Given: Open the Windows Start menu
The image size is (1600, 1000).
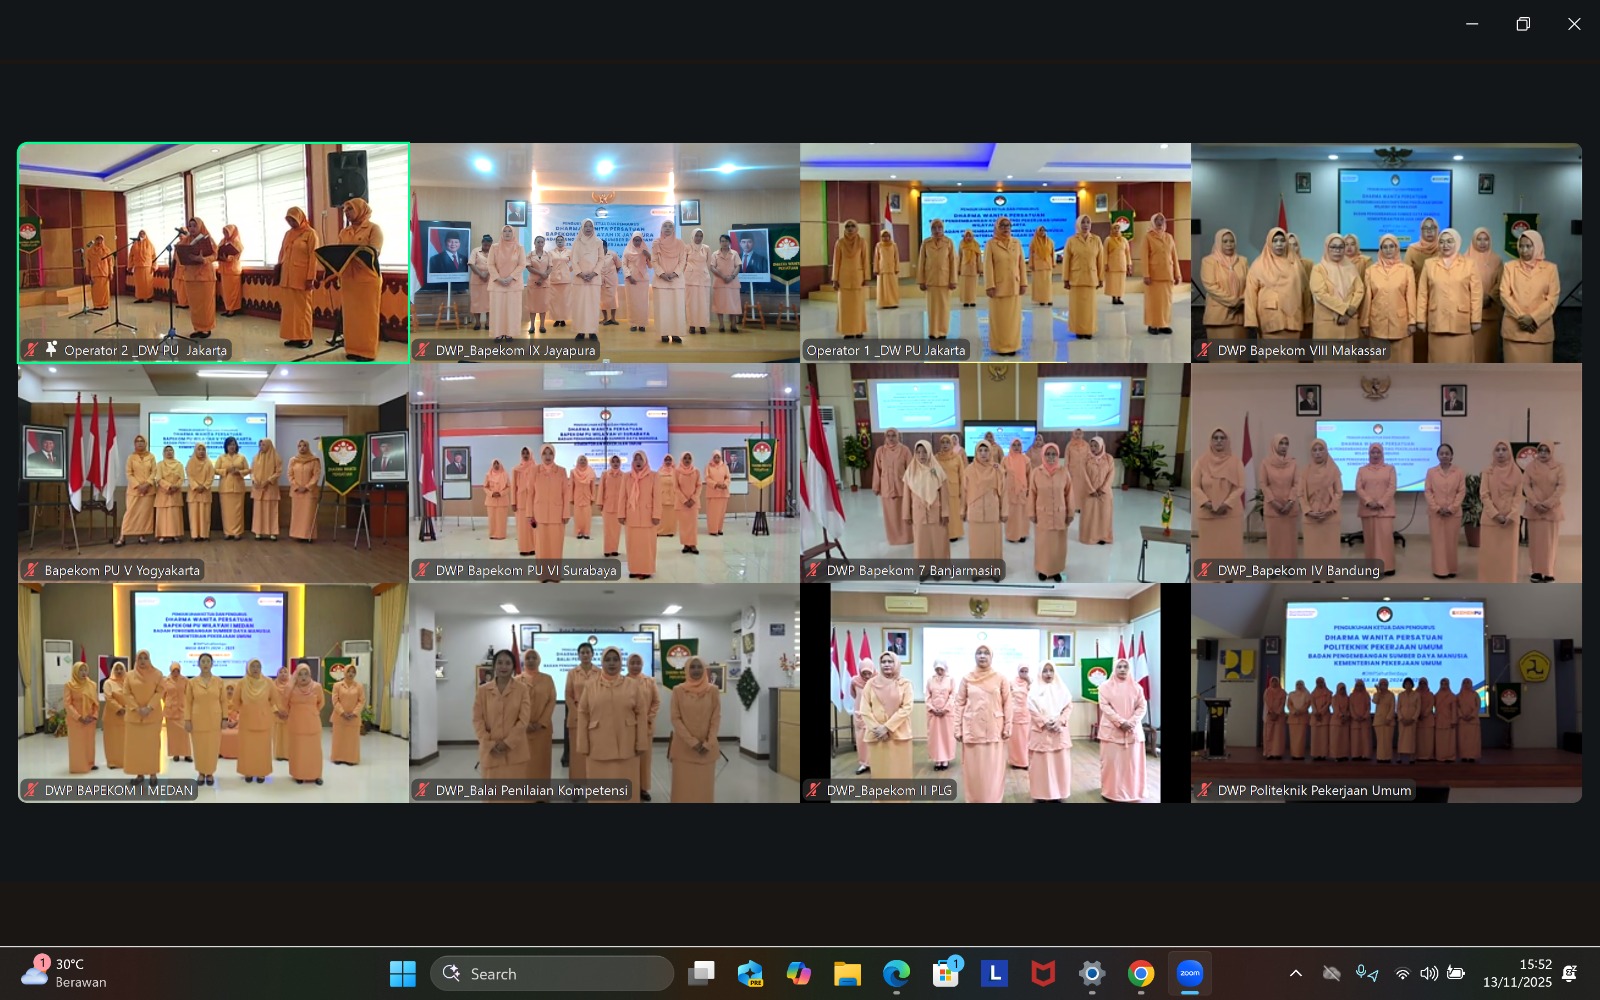Looking at the screenshot, I should coord(402,973).
